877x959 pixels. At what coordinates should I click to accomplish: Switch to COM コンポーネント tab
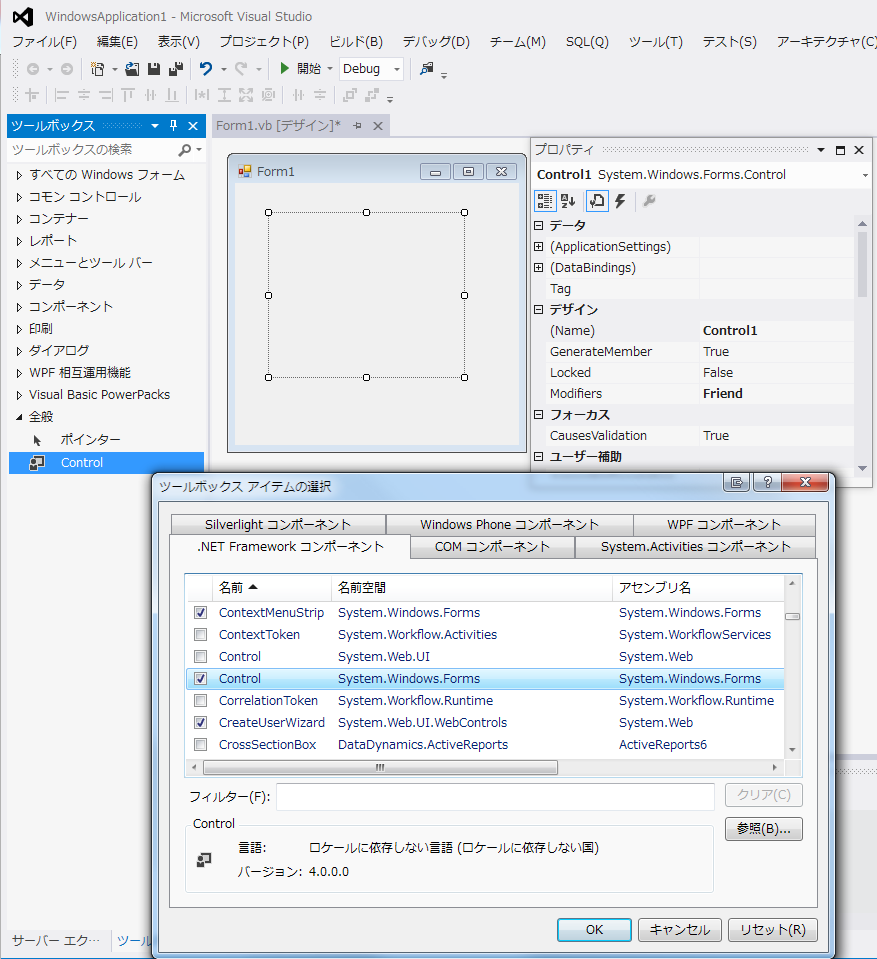(x=492, y=547)
